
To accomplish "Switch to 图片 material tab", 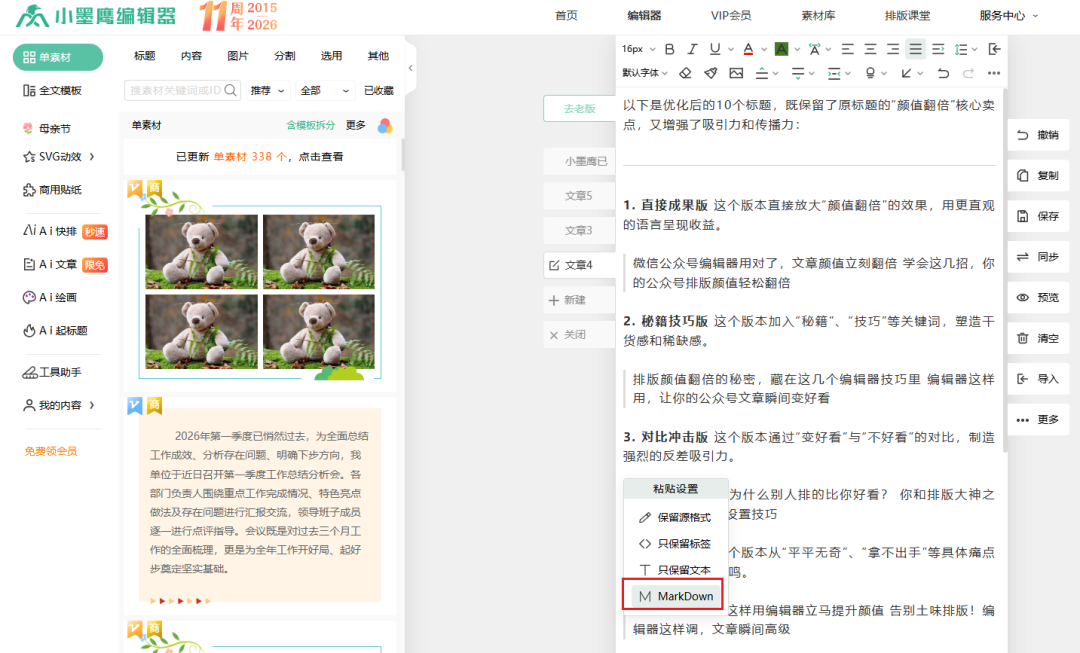I will pos(238,56).
